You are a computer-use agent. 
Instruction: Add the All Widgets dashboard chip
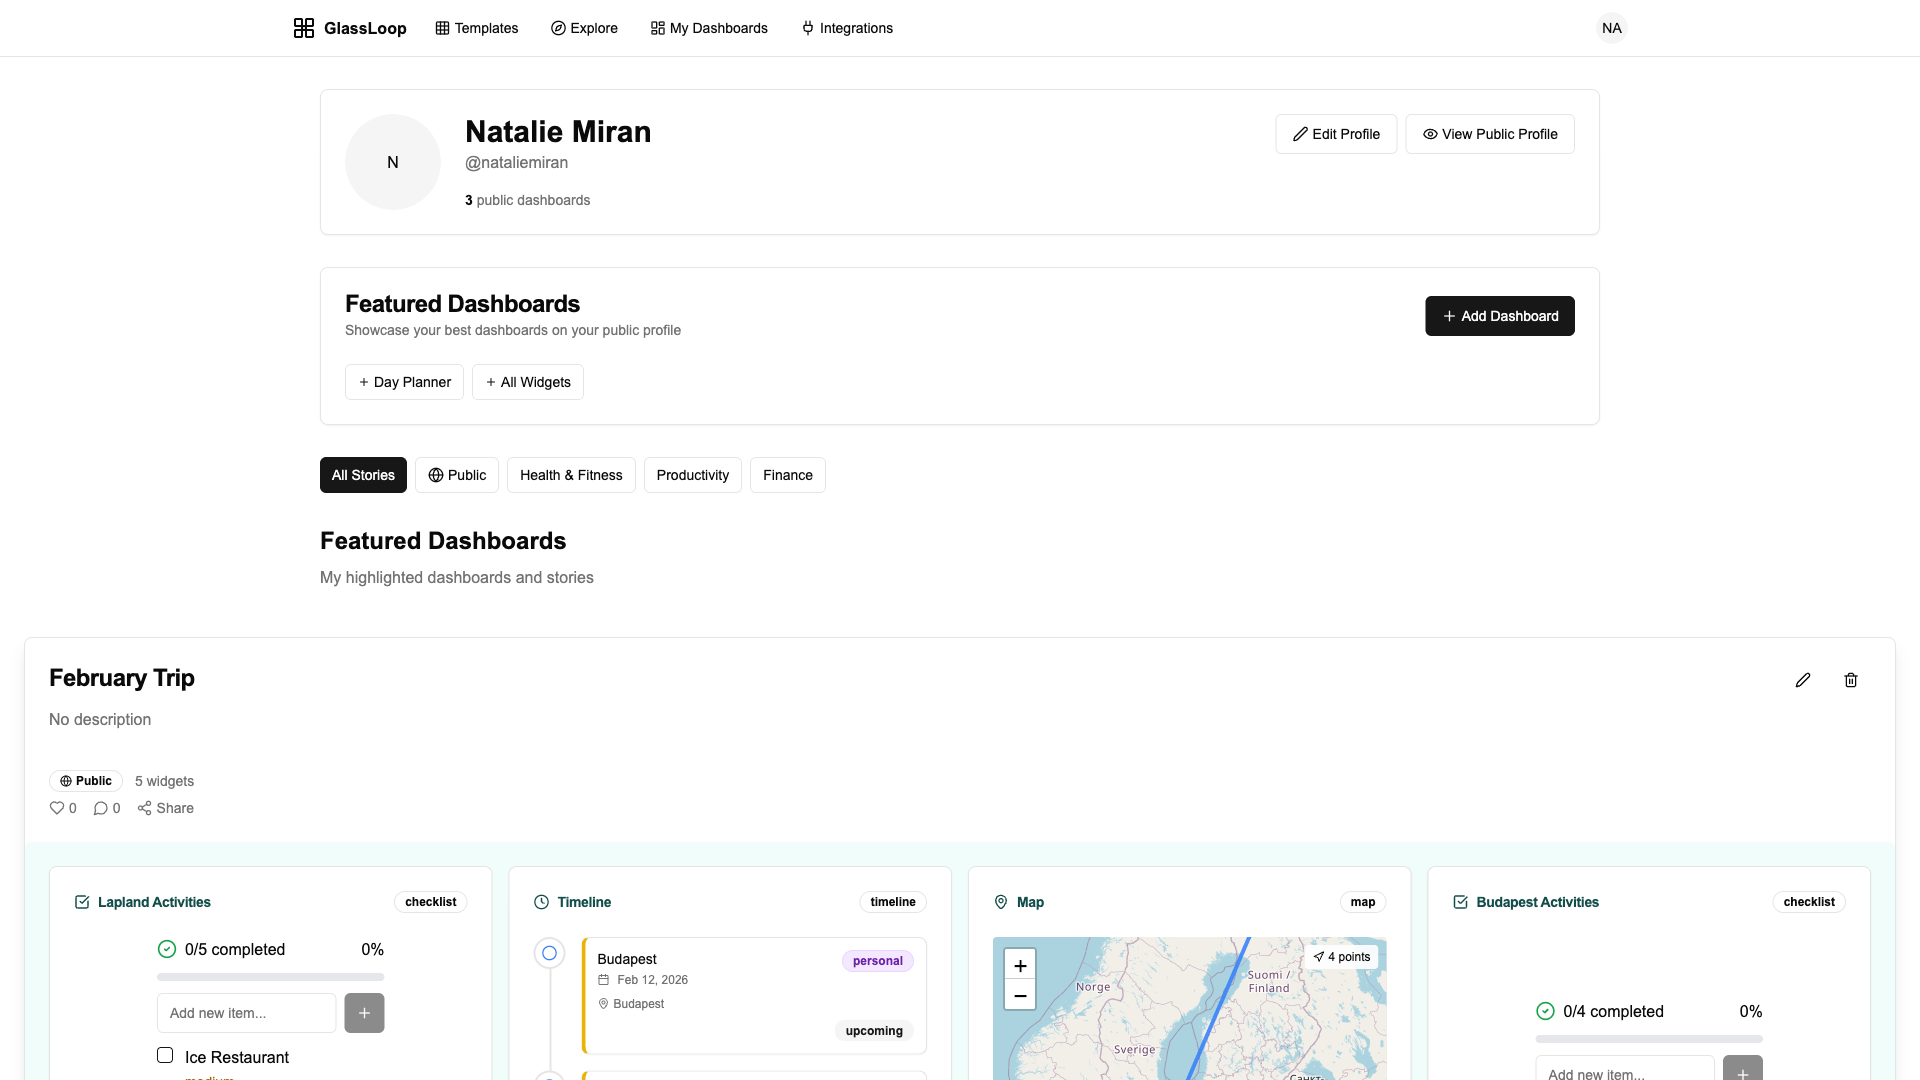[x=528, y=382]
